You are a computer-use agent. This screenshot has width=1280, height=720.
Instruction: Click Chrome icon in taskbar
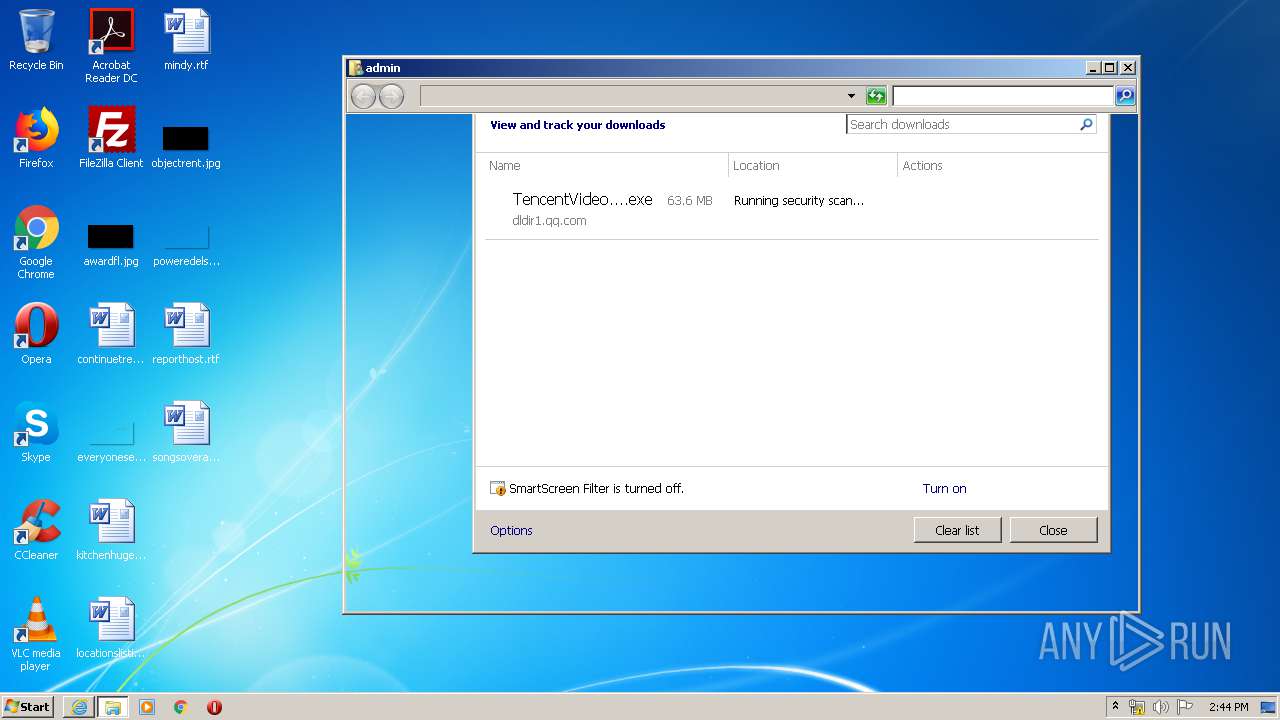coord(181,707)
